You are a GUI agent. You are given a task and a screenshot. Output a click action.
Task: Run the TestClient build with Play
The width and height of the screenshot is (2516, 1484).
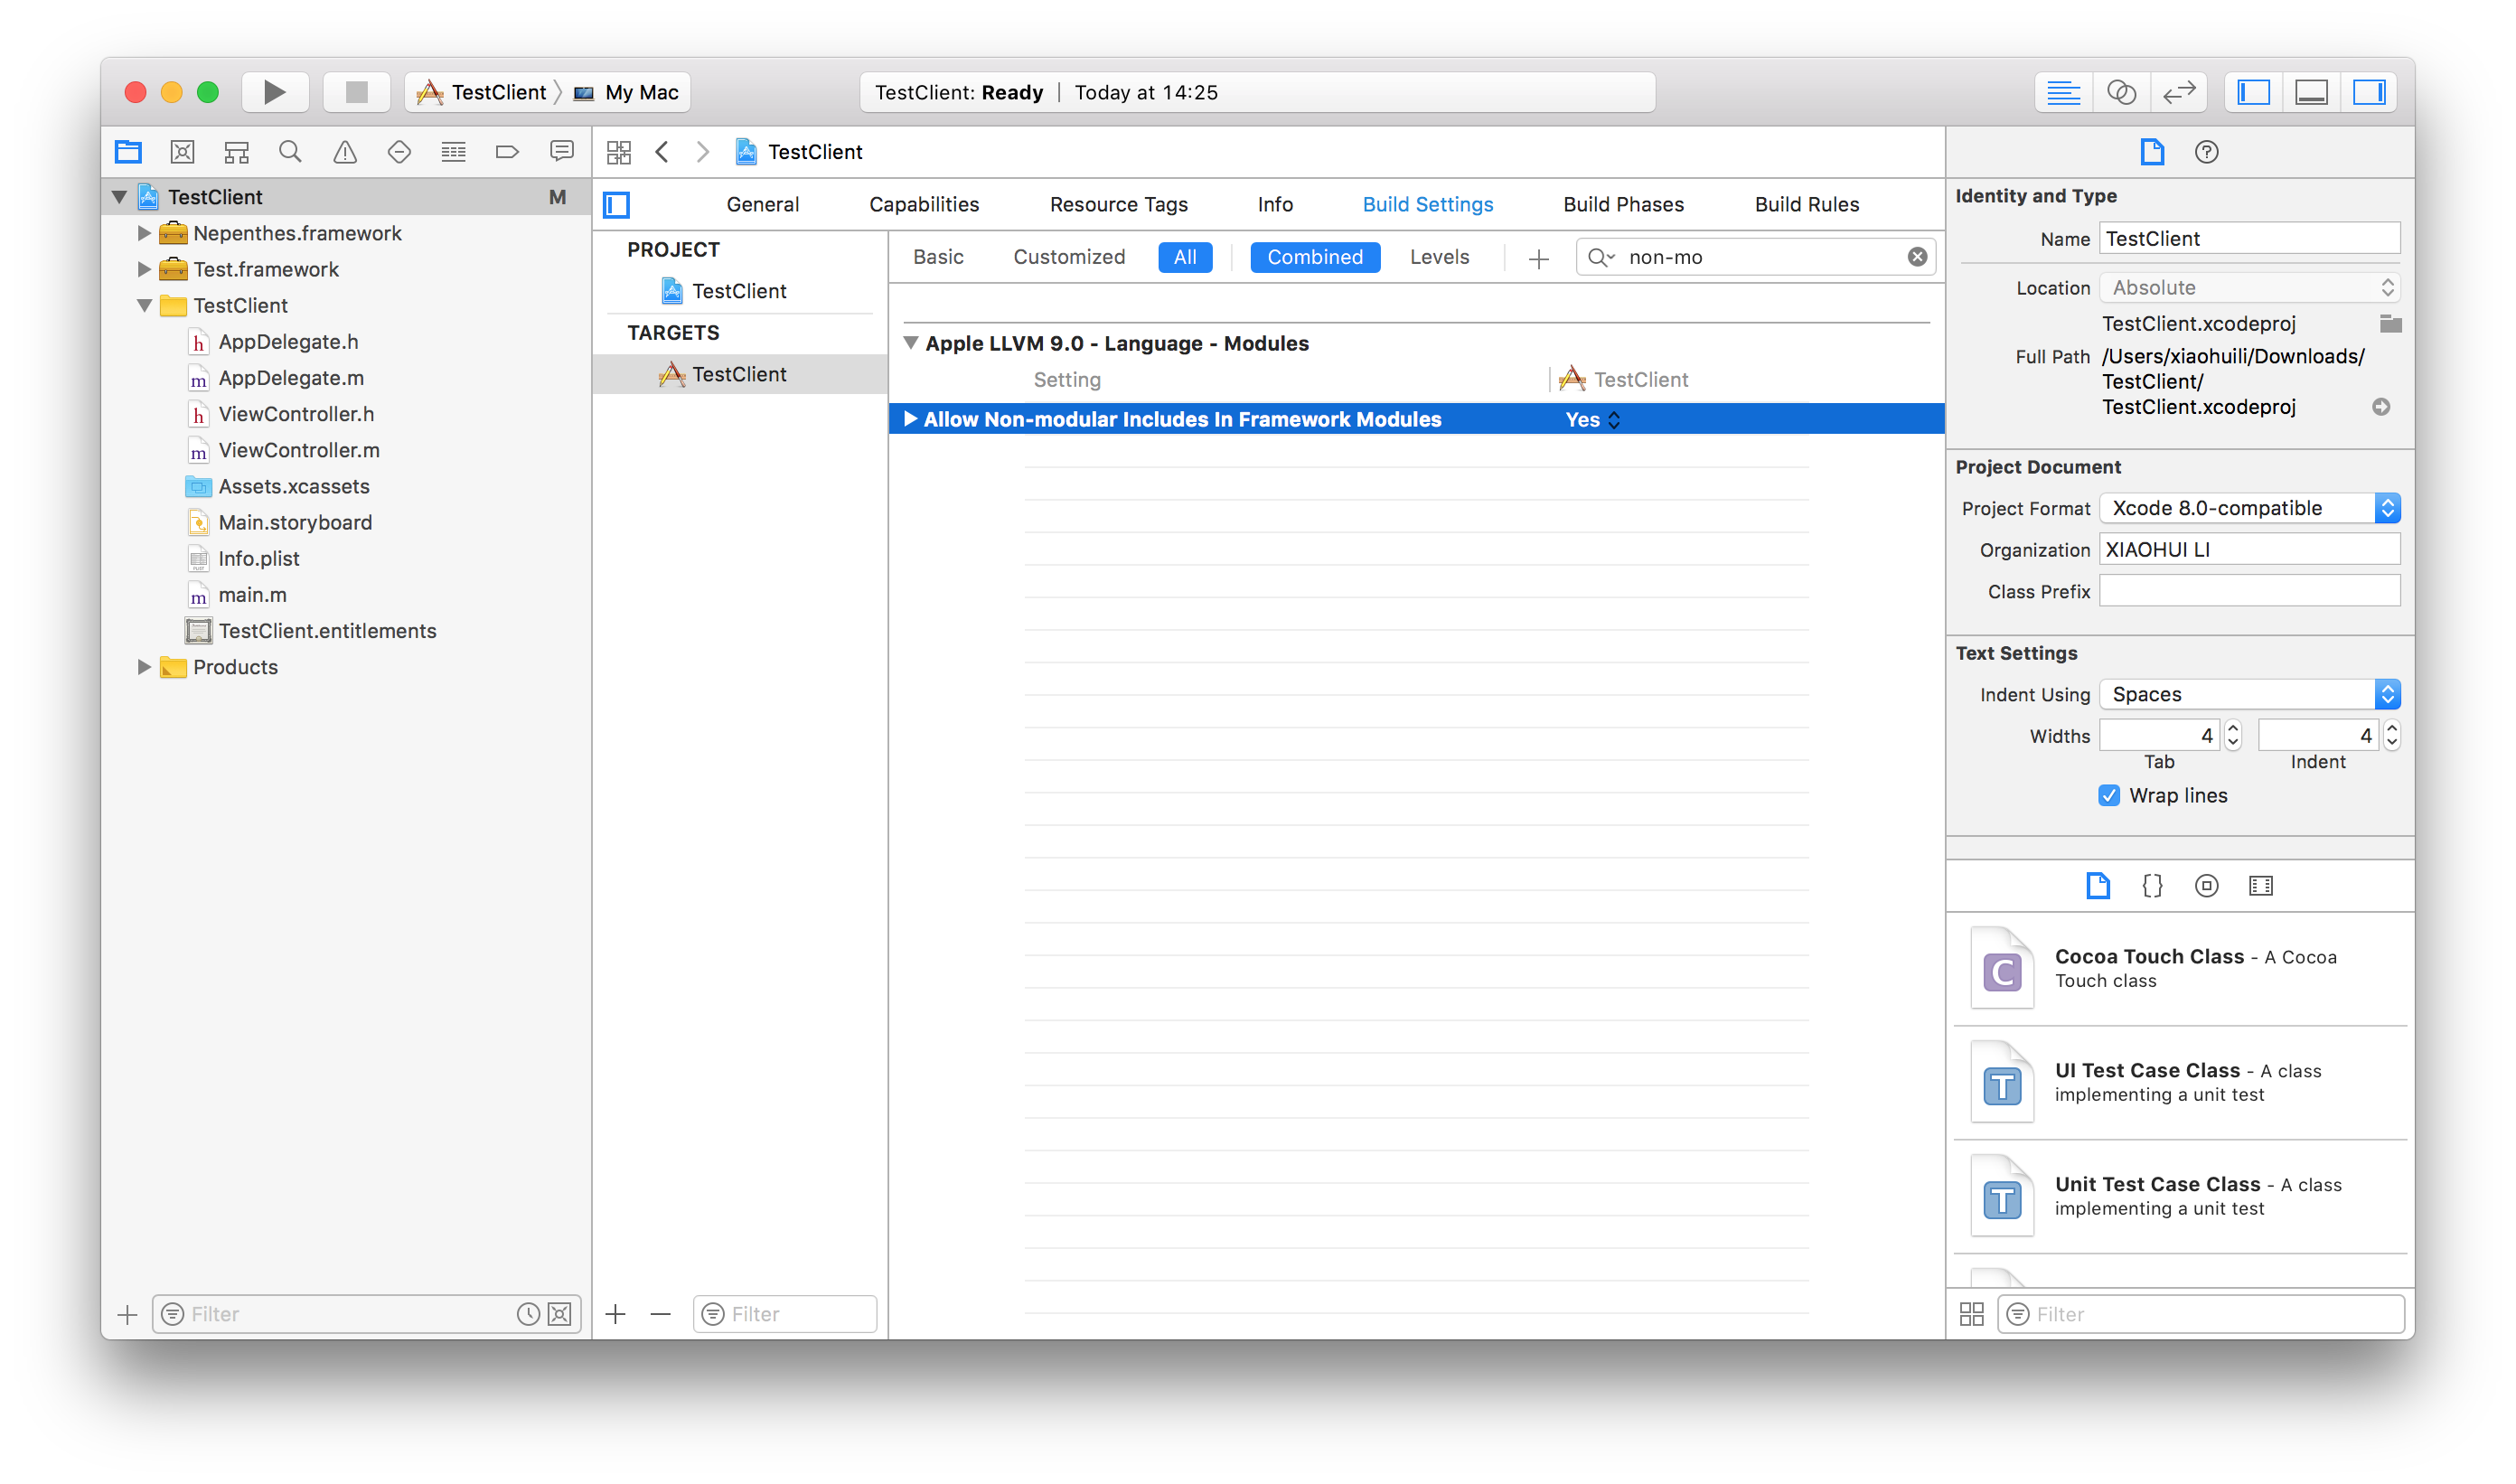tap(274, 92)
